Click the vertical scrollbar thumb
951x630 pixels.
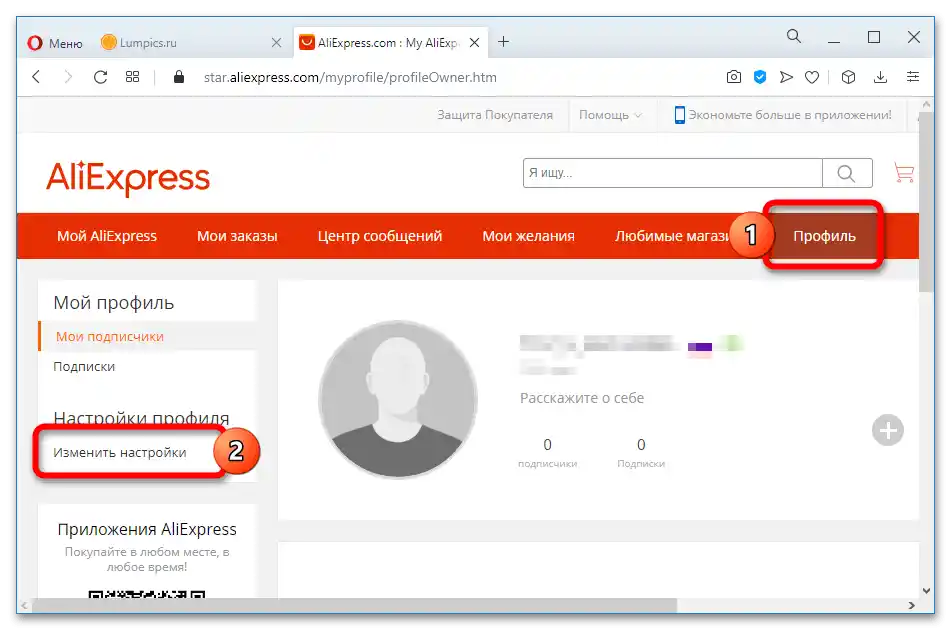pos(926,200)
